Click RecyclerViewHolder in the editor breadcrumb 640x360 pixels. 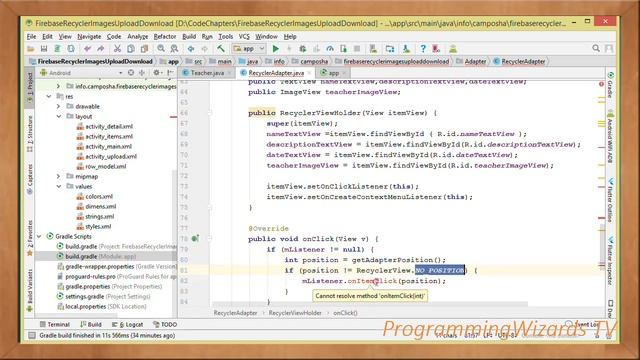(295, 313)
